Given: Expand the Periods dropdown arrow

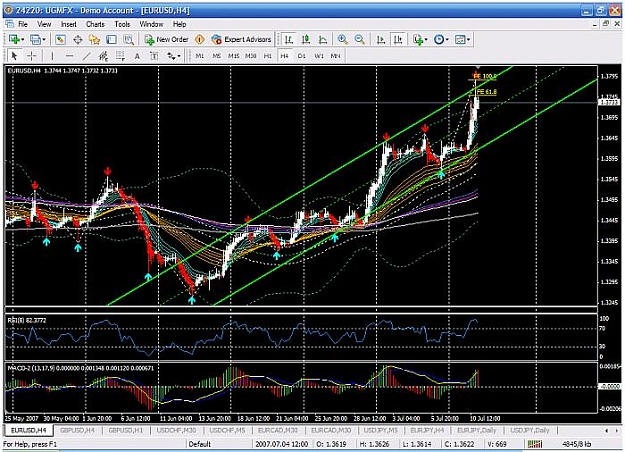Looking at the screenshot, I should [447, 39].
